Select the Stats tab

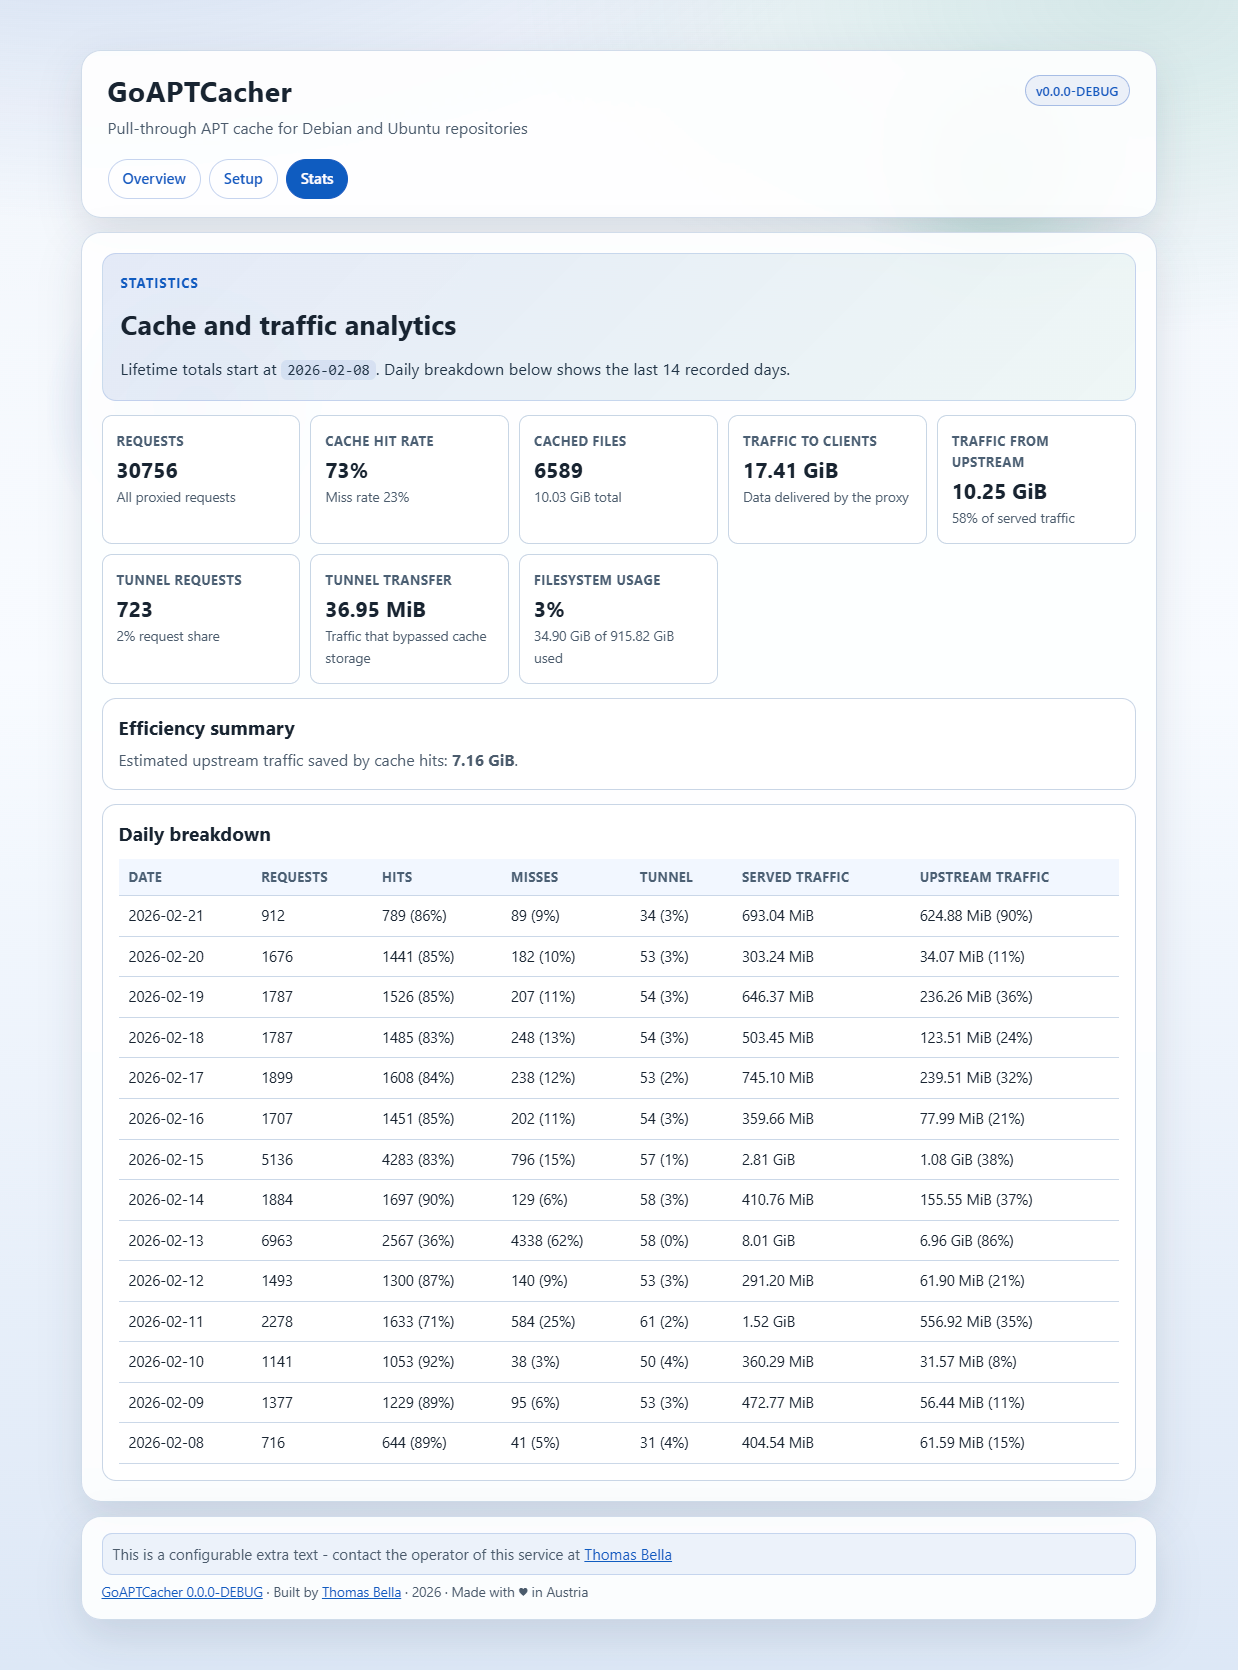point(316,179)
